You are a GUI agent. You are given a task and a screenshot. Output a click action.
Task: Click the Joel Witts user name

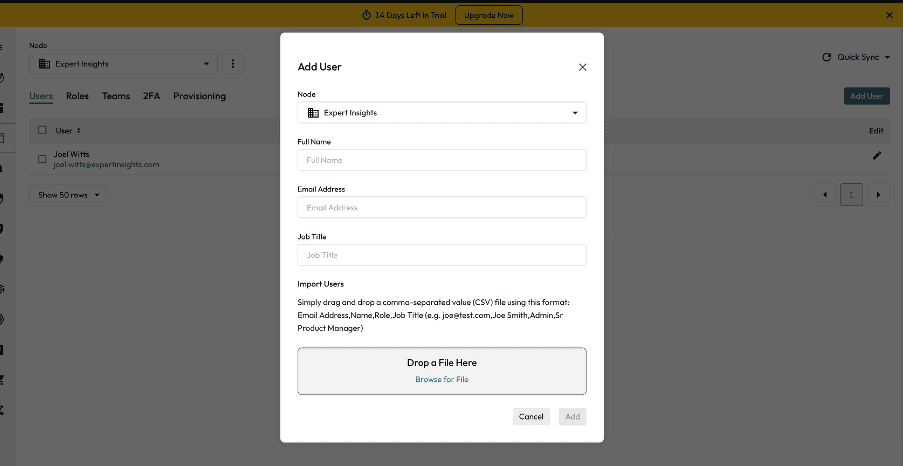[71, 154]
